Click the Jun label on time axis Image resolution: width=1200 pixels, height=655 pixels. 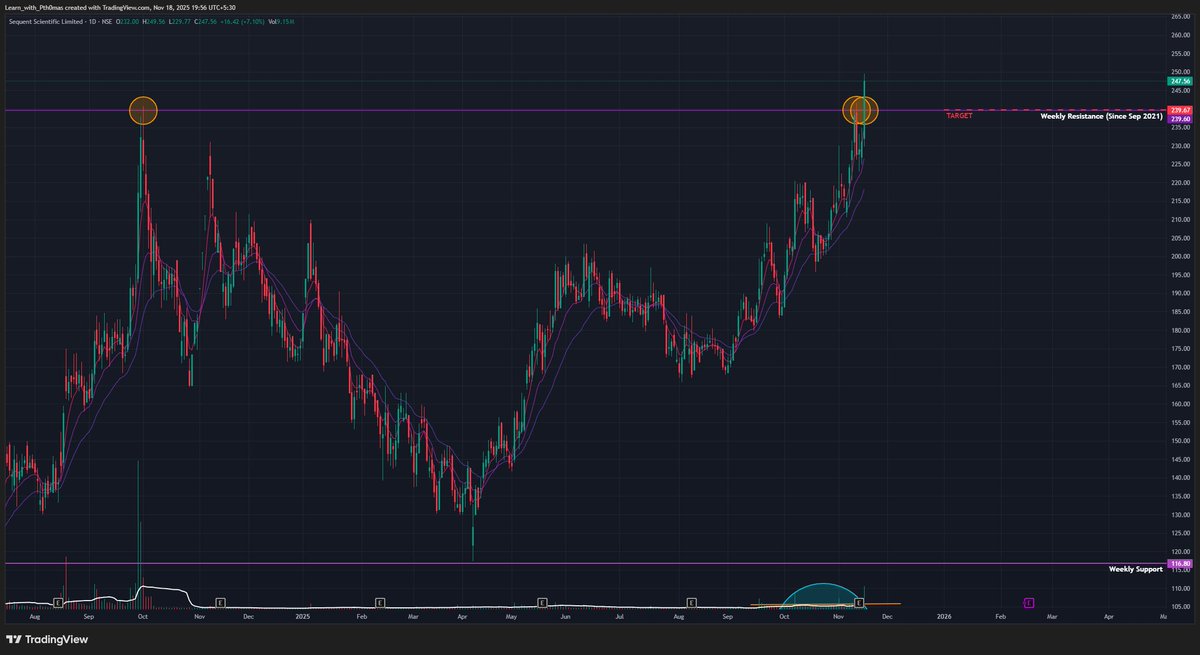[x=565, y=618]
